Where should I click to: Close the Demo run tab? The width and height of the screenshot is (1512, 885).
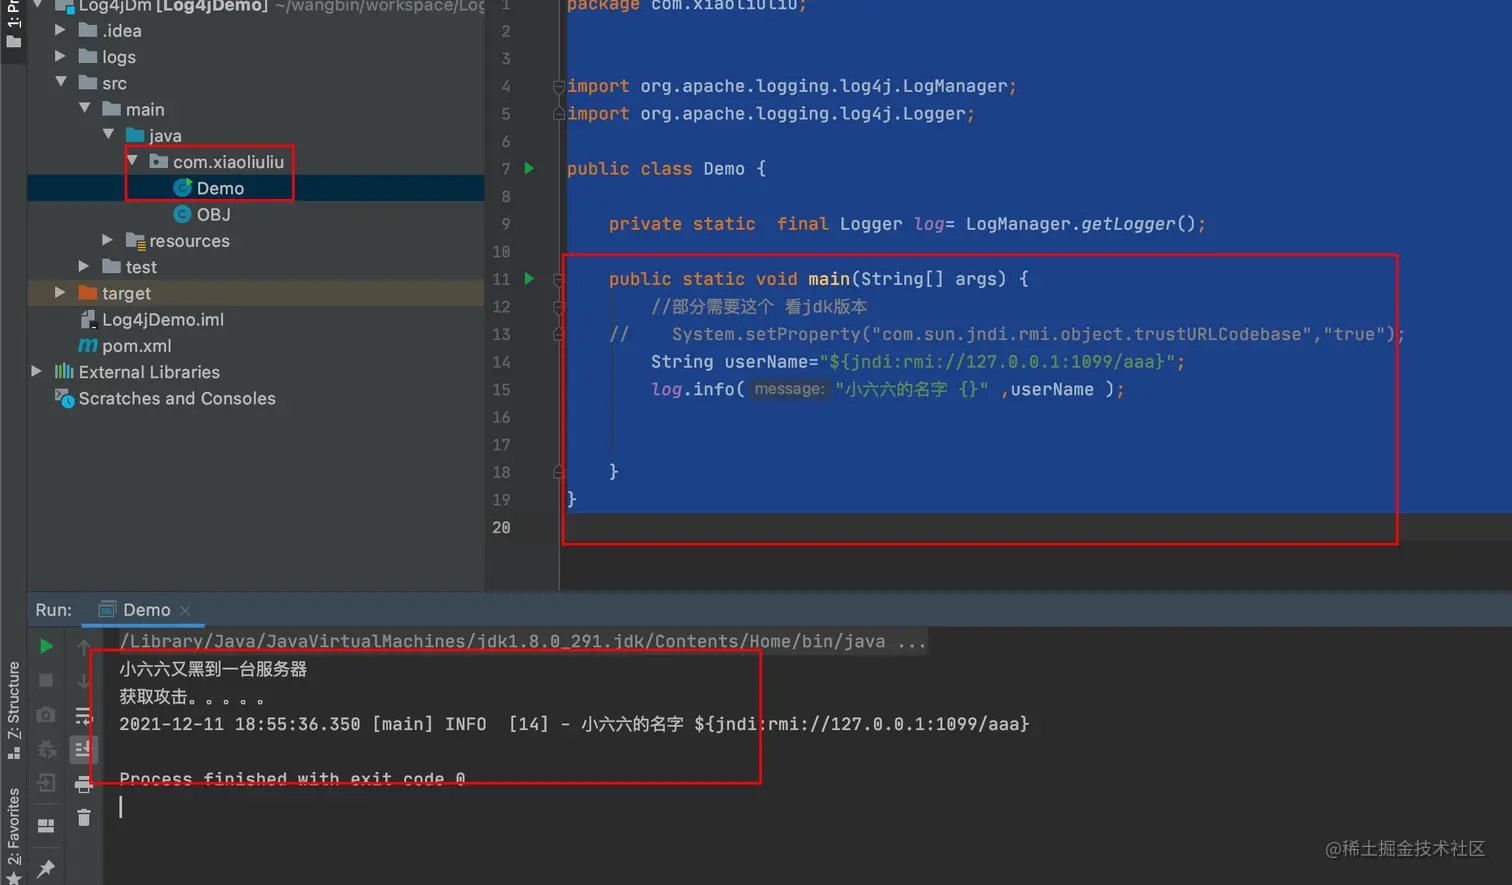point(185,610)
